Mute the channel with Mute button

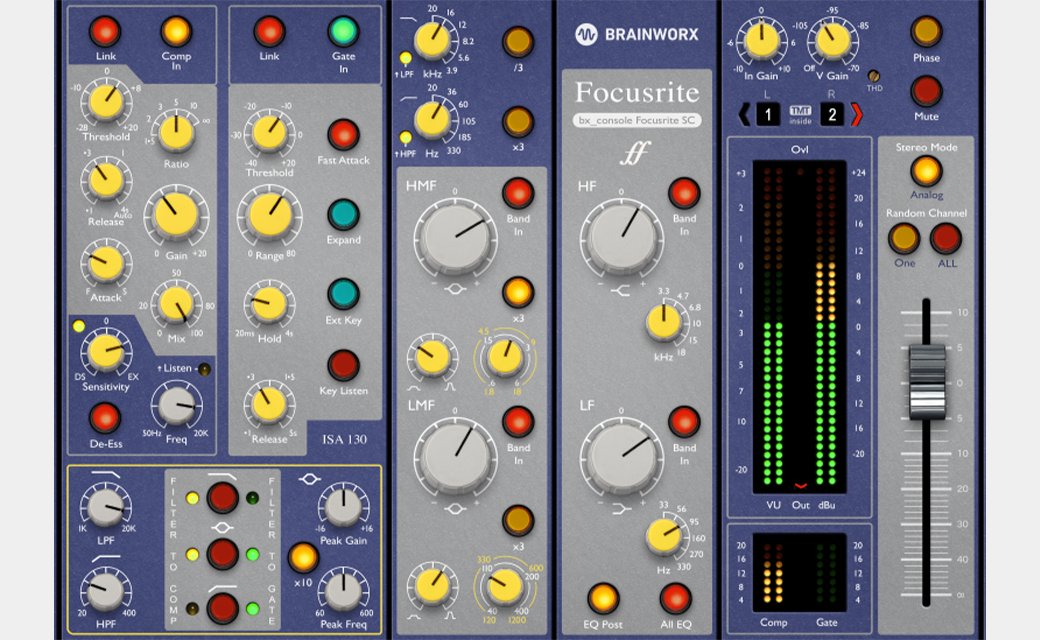coord(926,91)
